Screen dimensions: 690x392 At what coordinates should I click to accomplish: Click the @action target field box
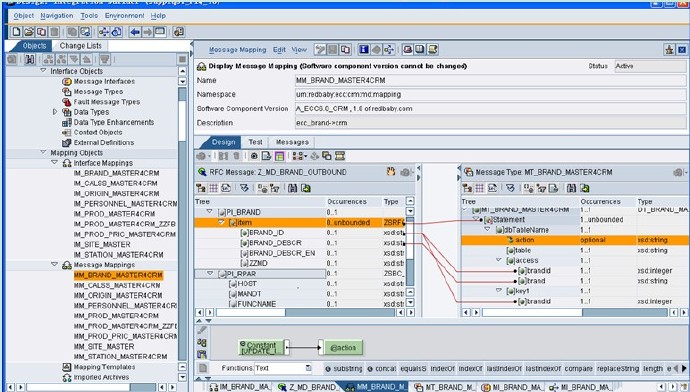[x=343, y=348]
